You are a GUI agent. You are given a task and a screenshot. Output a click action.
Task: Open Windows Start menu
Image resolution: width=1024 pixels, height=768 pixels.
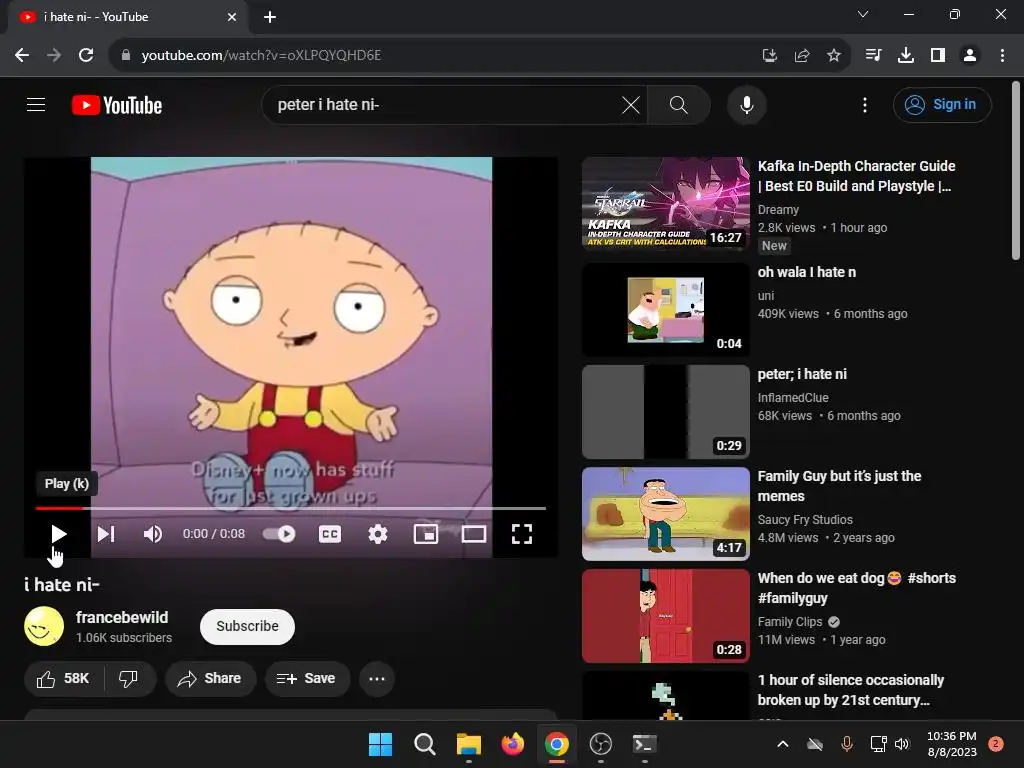[x=380, y=744]
